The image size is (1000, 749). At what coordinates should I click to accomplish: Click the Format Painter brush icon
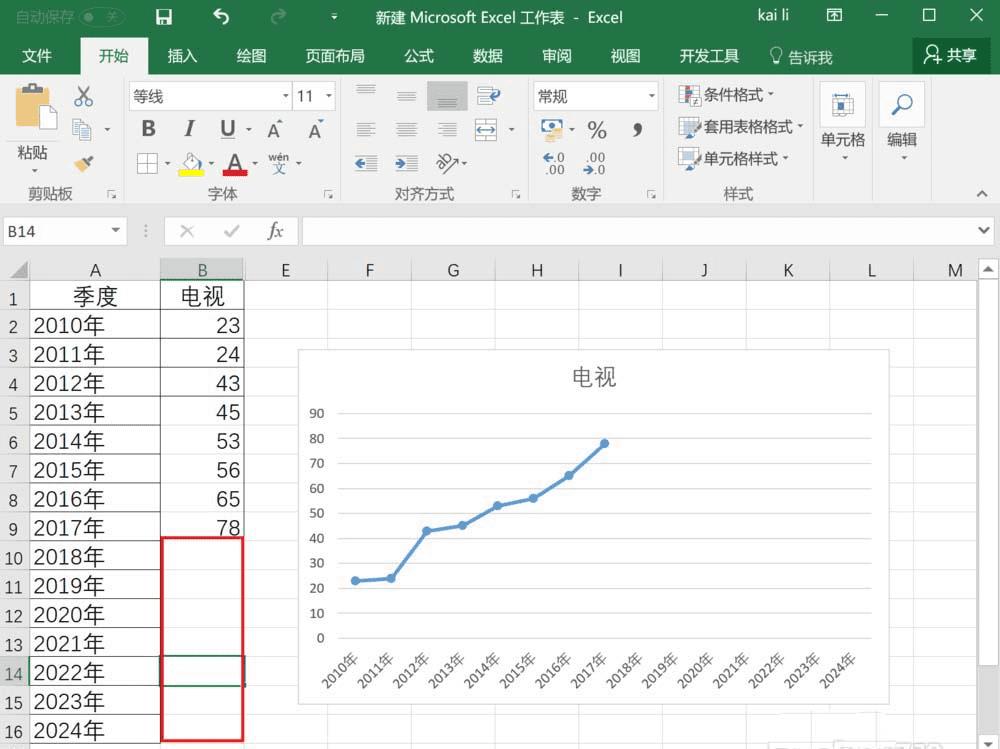click(x=84, y=164)
